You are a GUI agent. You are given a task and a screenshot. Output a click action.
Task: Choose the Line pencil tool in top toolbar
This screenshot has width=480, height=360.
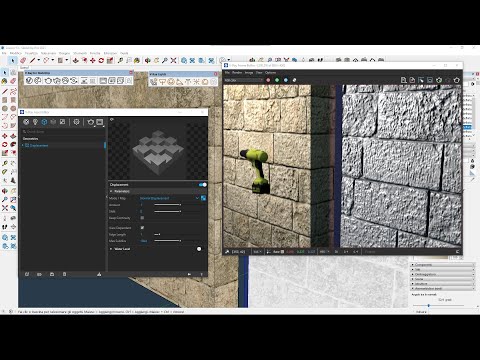(x=32, y=60)
